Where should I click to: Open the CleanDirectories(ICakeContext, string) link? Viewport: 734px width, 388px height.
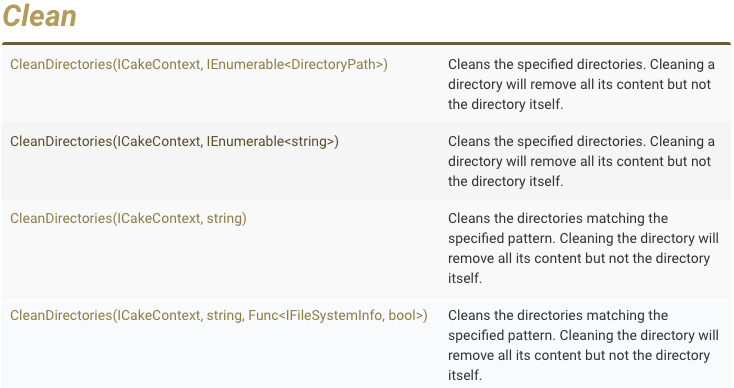point(128,219)
